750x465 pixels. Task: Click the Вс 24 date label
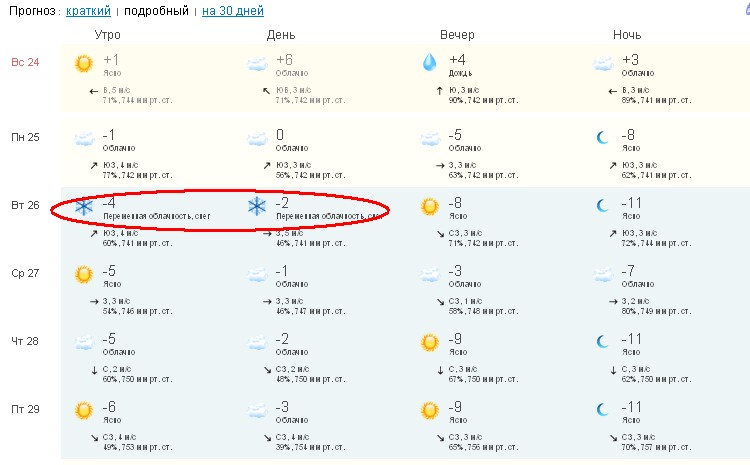click(x=25, y=62)
